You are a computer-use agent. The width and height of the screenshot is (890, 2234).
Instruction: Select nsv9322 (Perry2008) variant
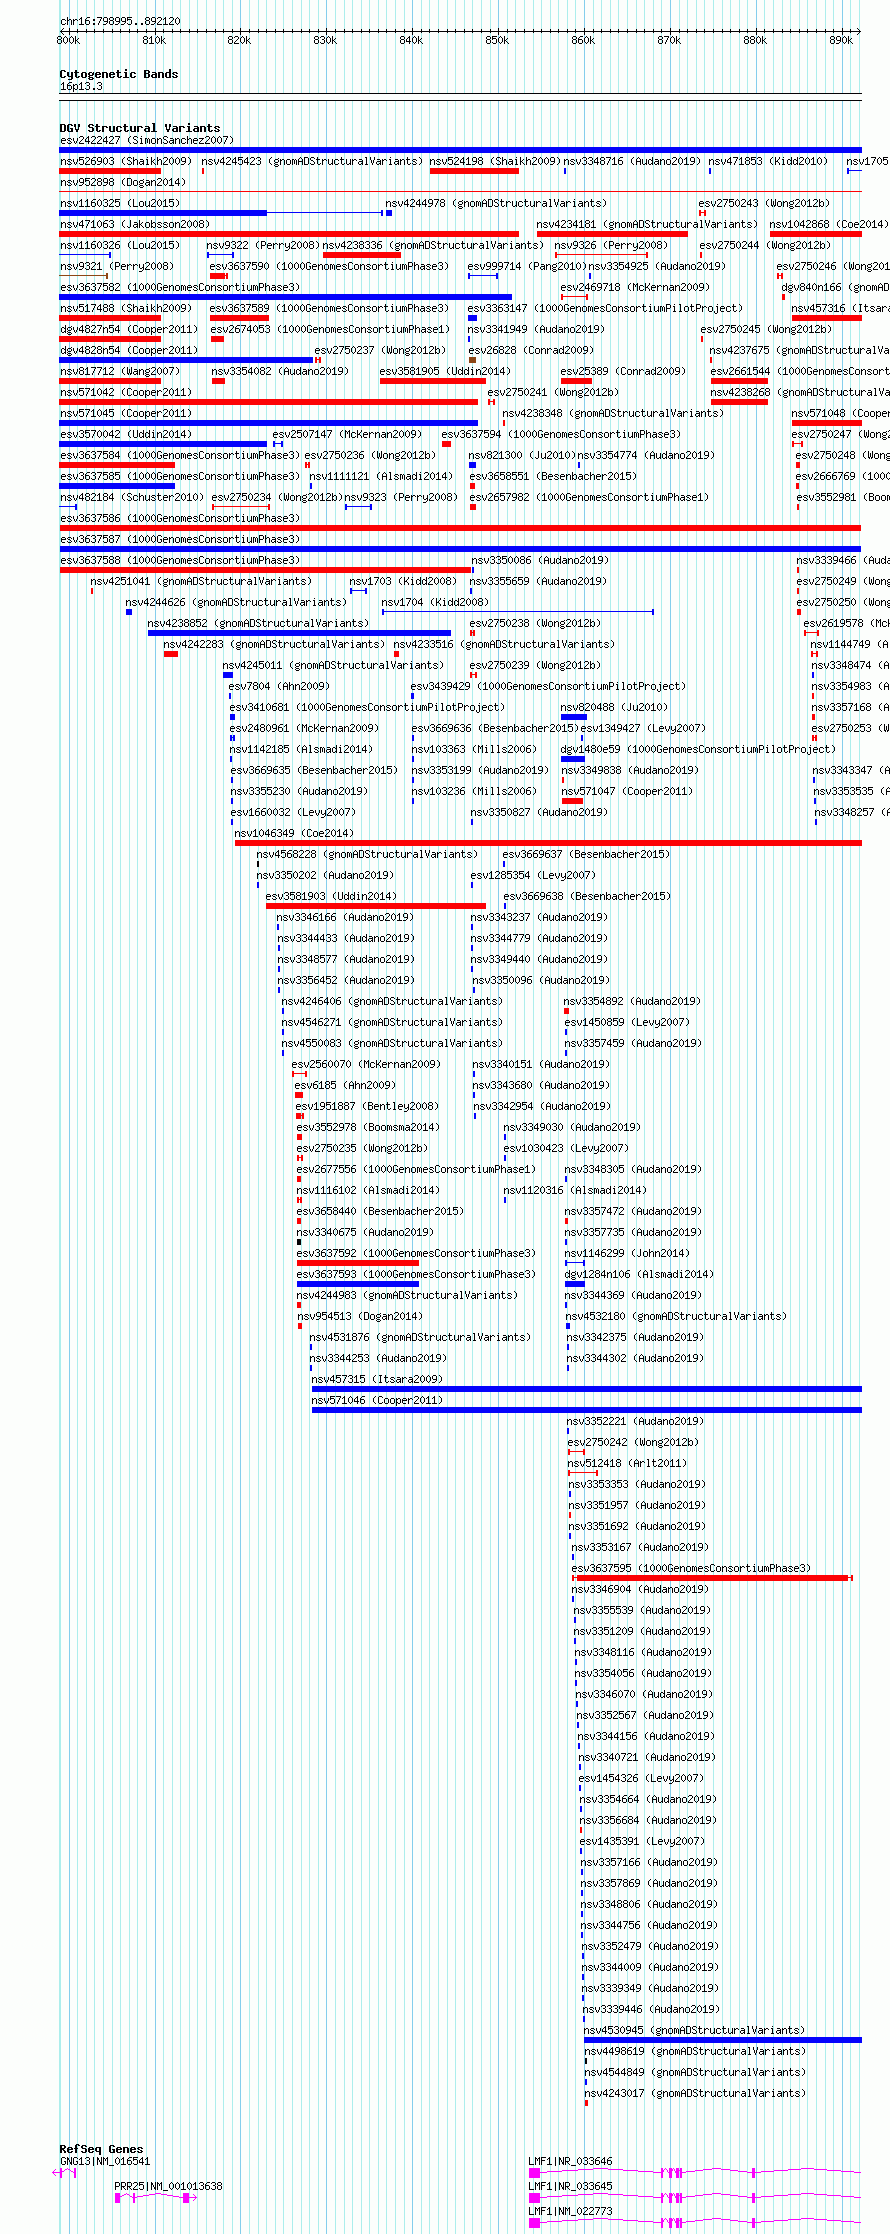263,245
